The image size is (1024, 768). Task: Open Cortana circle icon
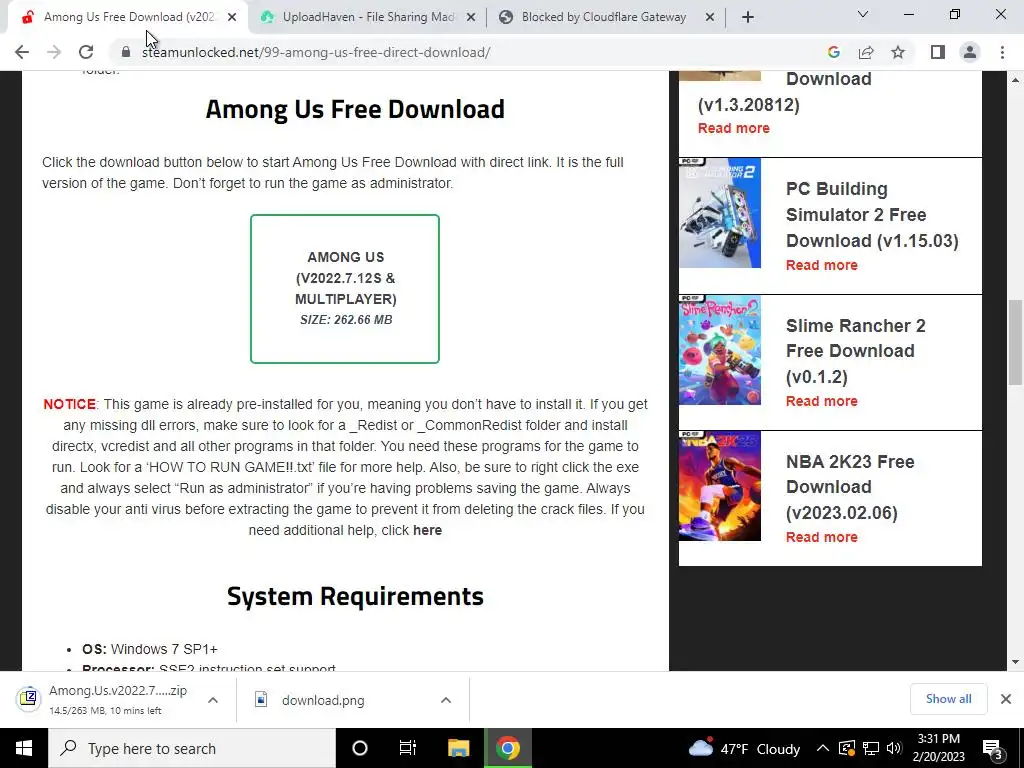(x=360, y=748)
